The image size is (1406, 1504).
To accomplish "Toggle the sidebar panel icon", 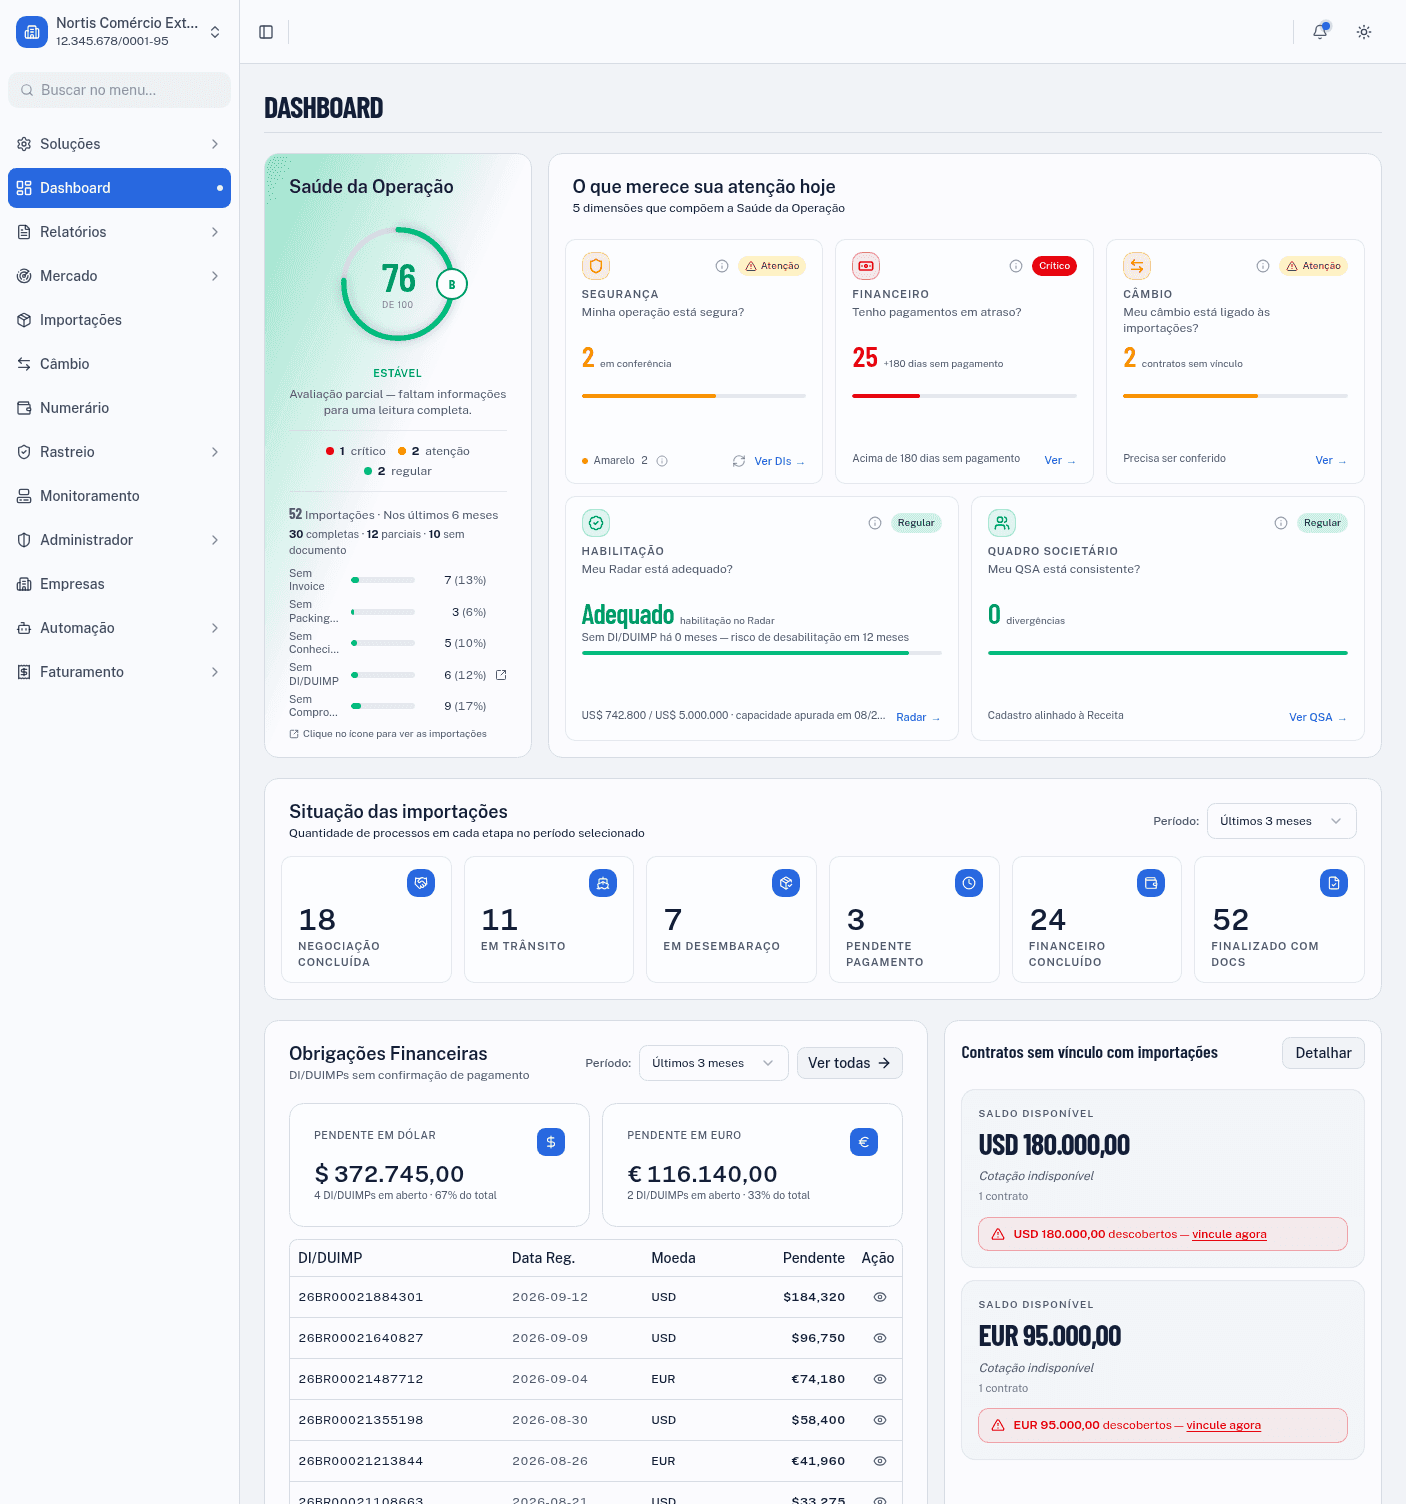I will [266, 32].
